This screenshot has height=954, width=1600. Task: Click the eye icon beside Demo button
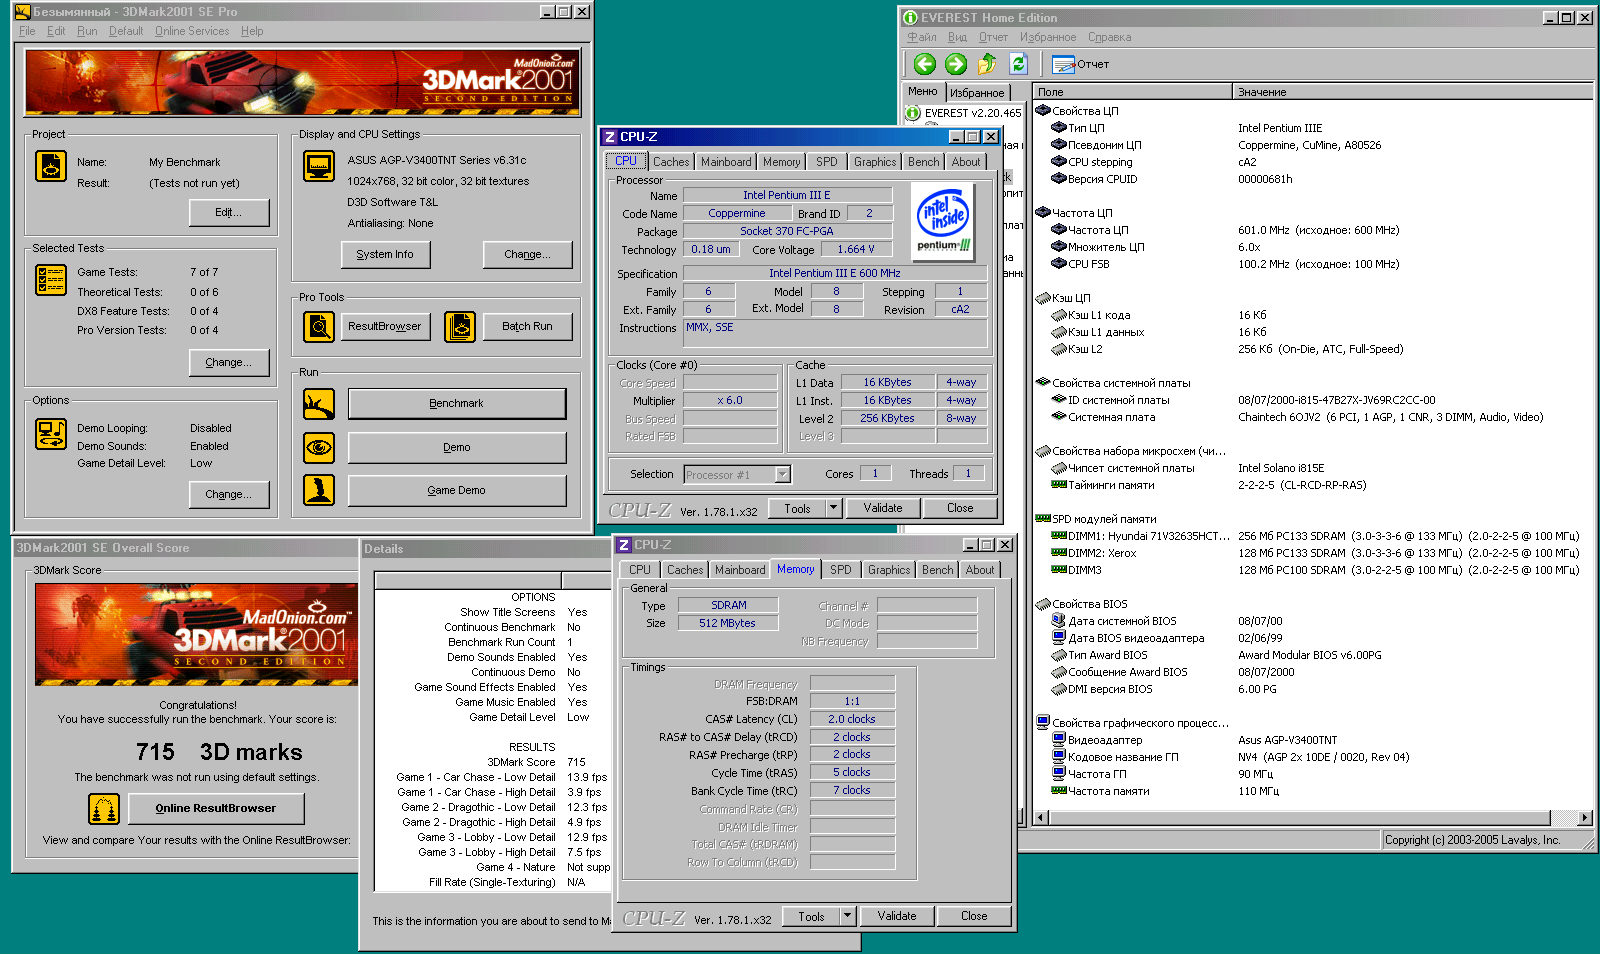coord(319,447)
